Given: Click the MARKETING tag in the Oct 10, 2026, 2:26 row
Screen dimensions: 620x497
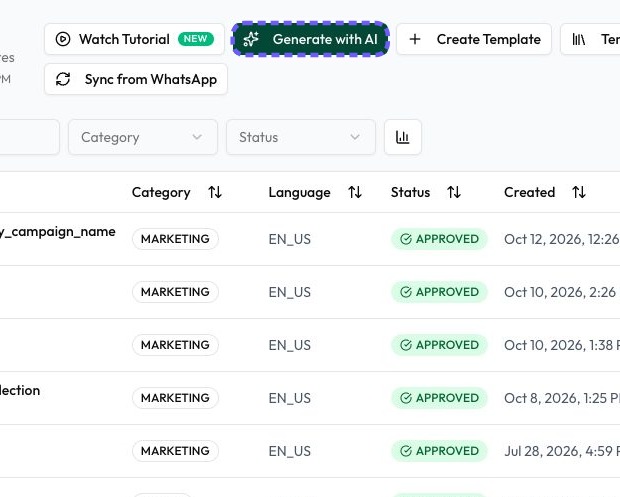Looking at the screenshot, I should (175, 292).
